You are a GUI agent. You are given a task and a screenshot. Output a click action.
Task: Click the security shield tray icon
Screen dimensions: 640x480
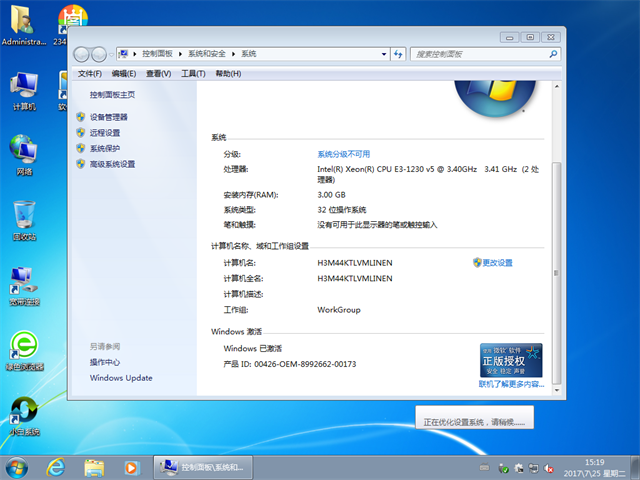[x=503, y=468]
